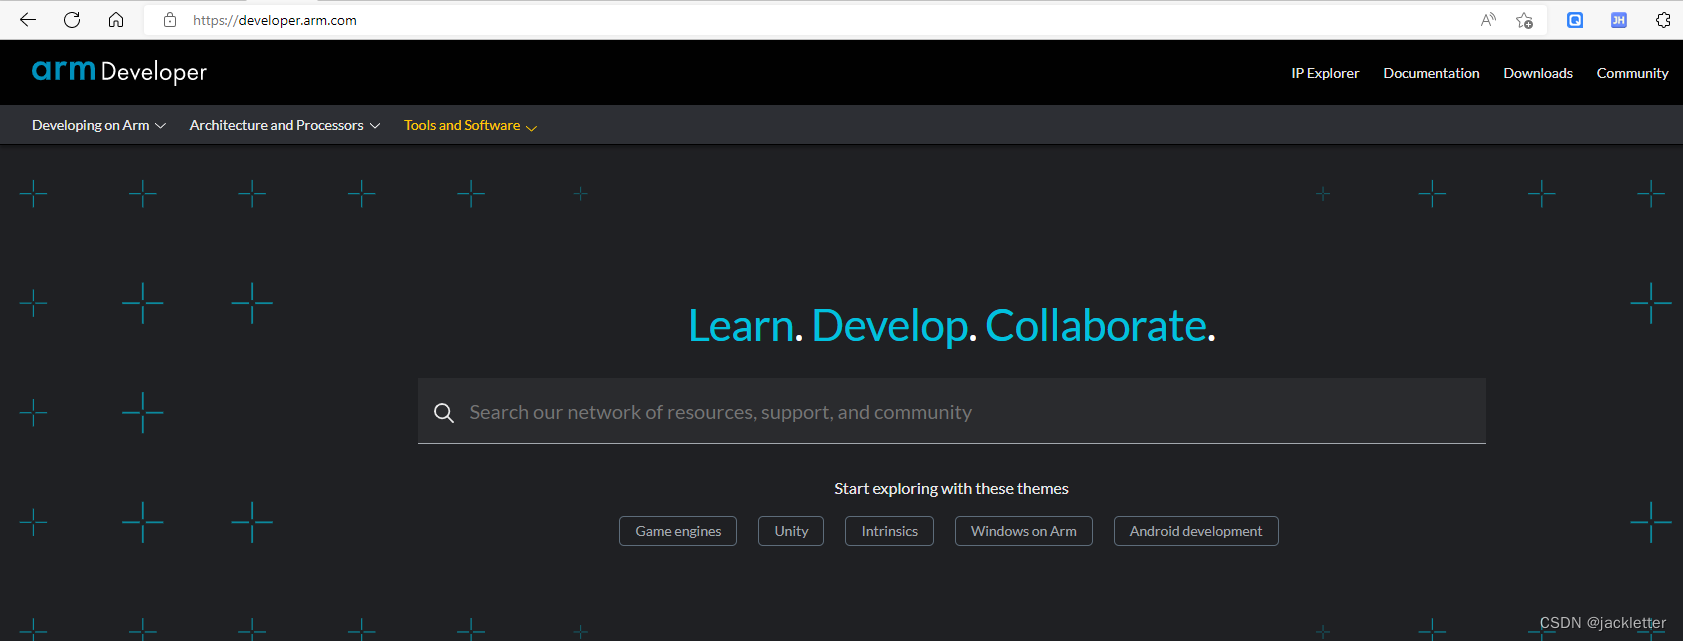1683x641 pixels.
Task: View site info via lock icon
Action: [170, 20]
